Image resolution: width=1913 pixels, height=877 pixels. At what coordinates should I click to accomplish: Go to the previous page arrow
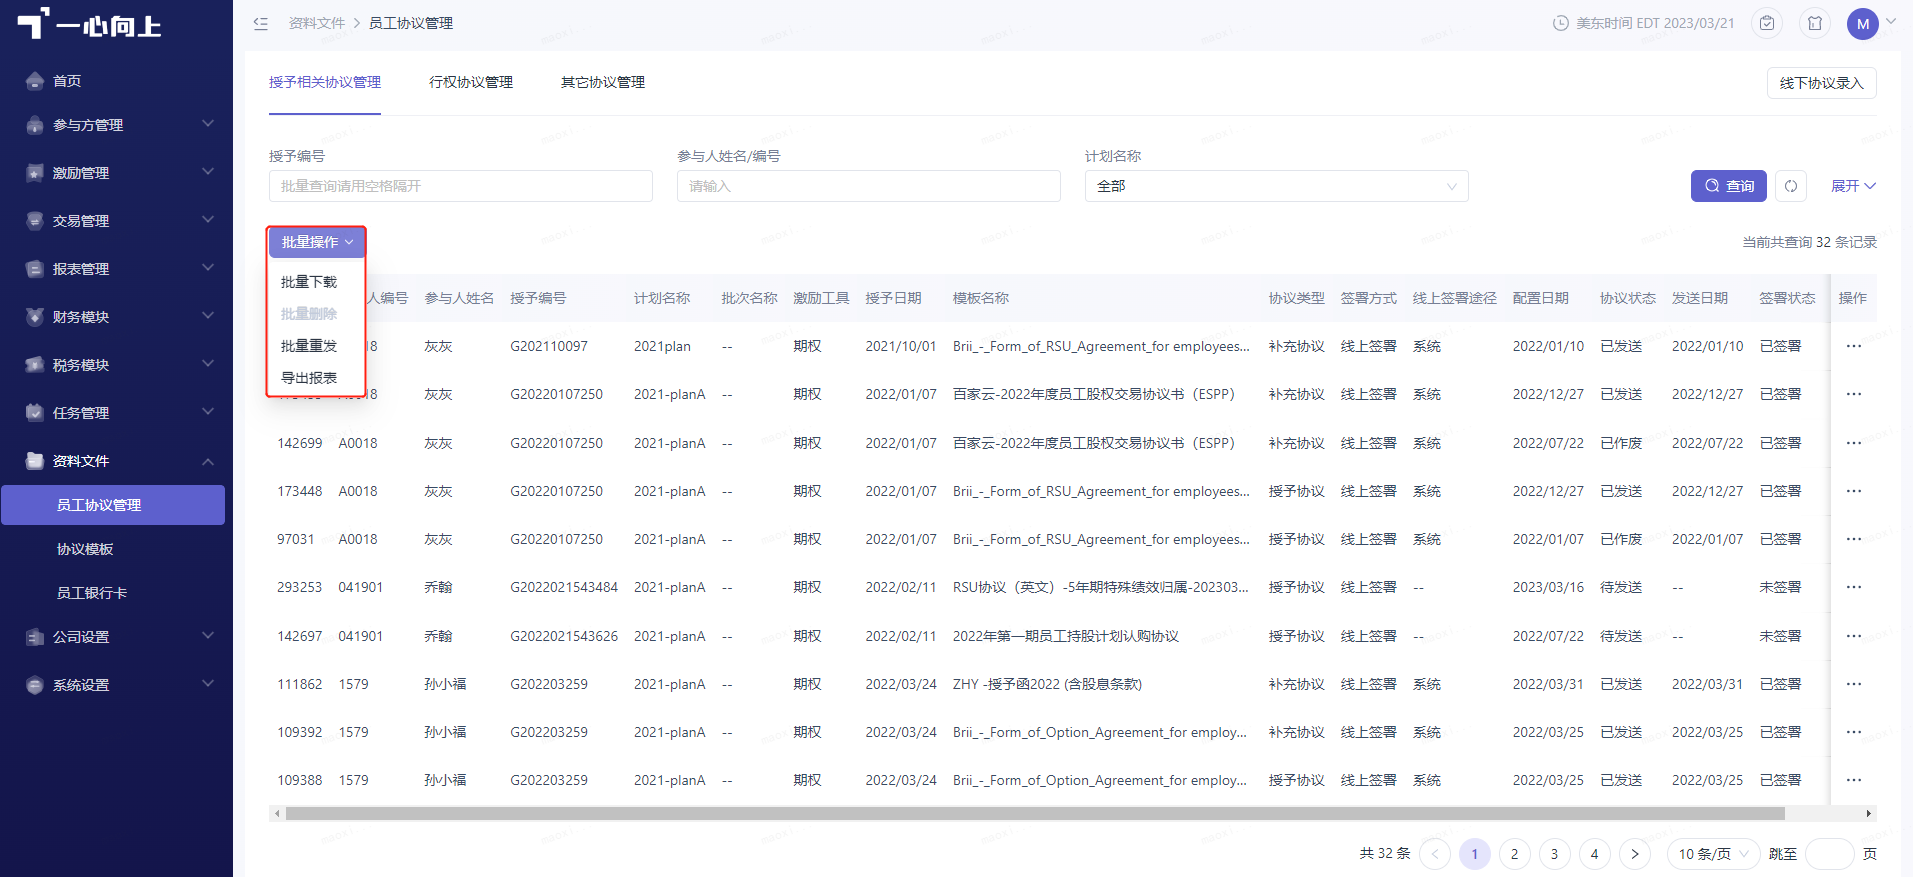1435,854
